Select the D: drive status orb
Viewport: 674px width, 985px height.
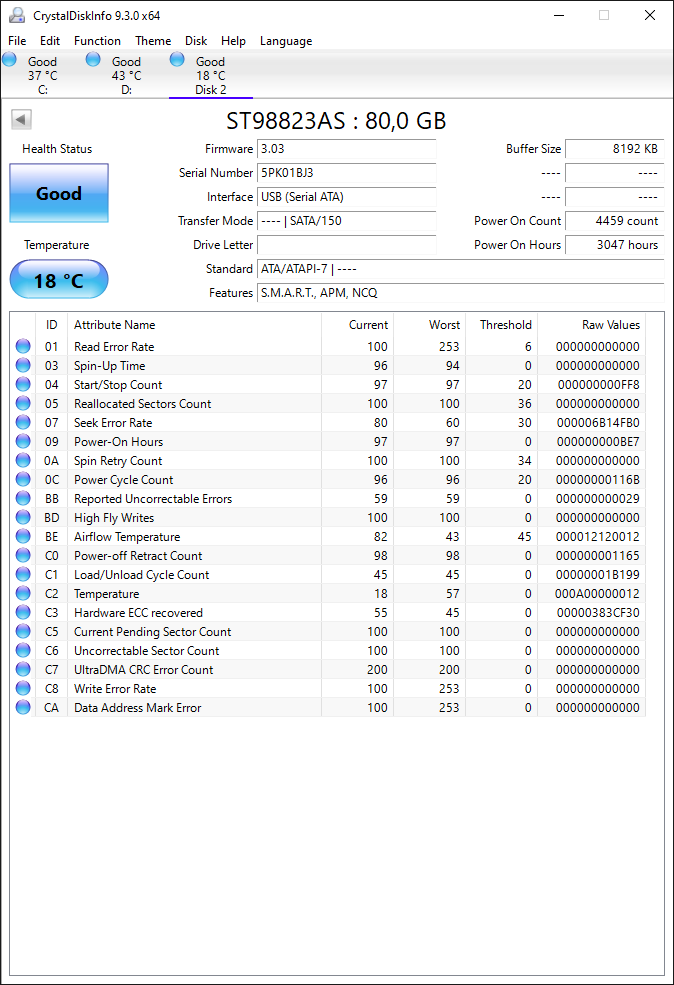pyautogui.click(x=93, y=60)
